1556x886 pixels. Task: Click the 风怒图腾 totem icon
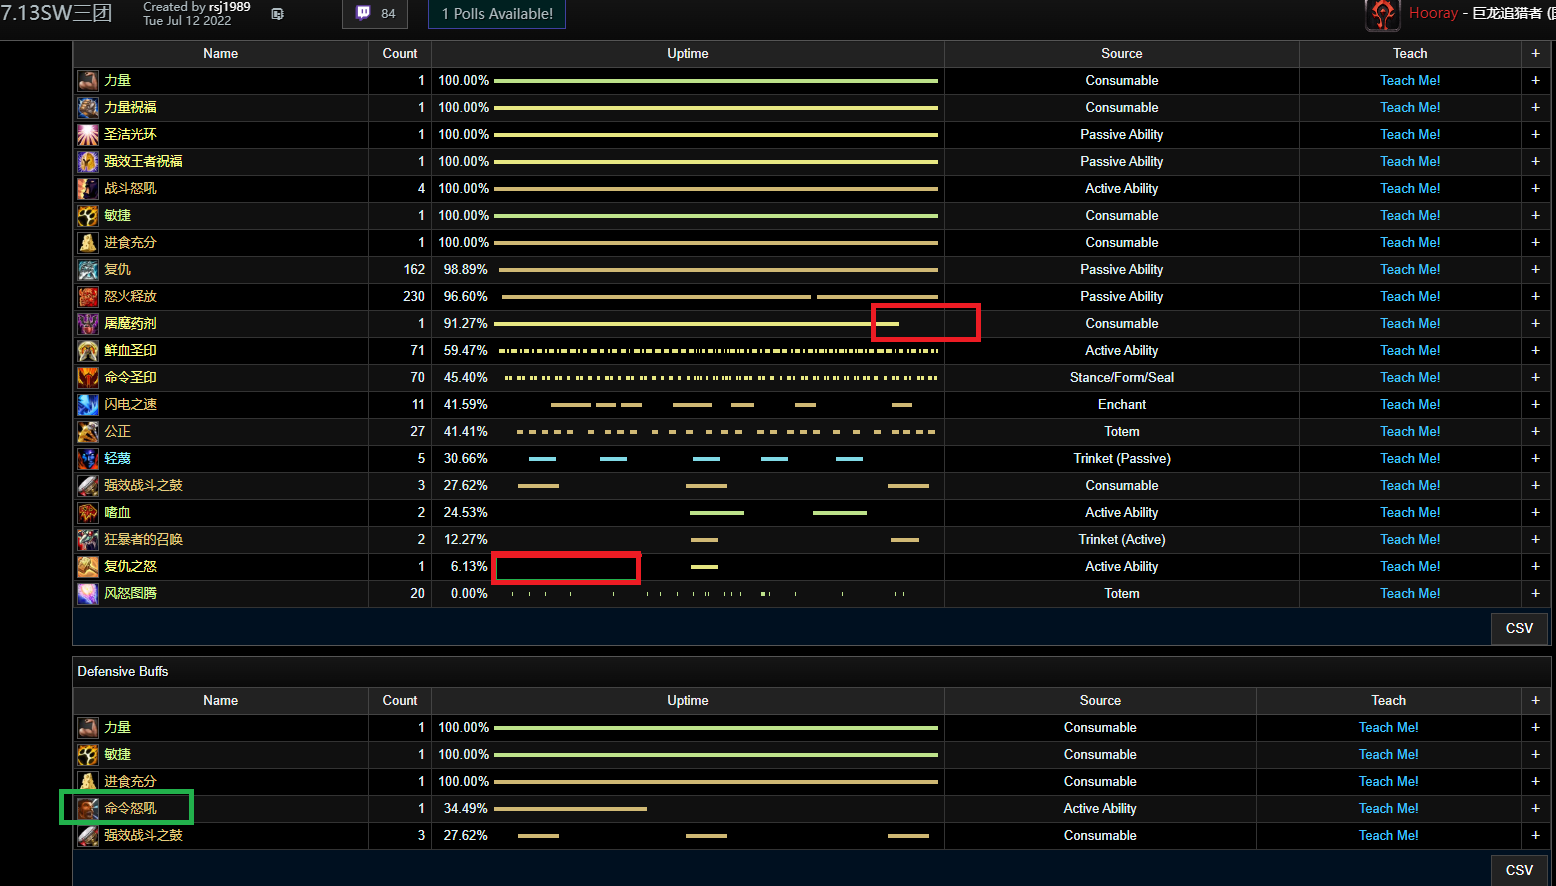(88, 593)
